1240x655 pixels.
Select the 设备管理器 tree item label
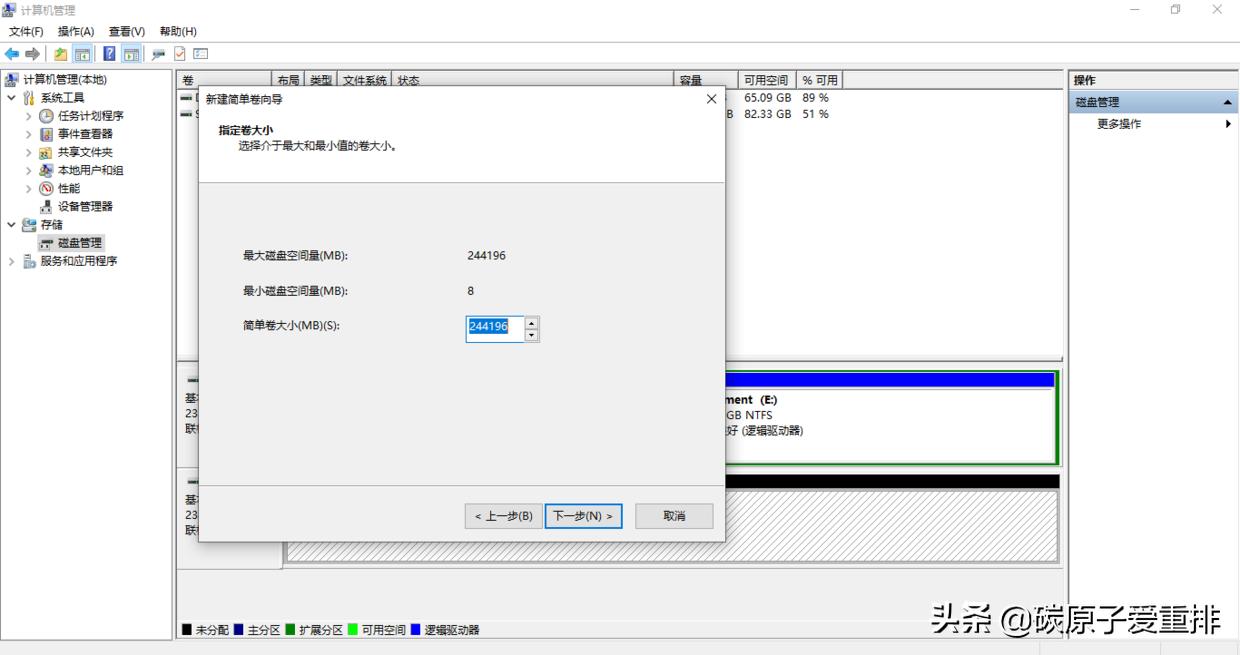click(85, 207)
